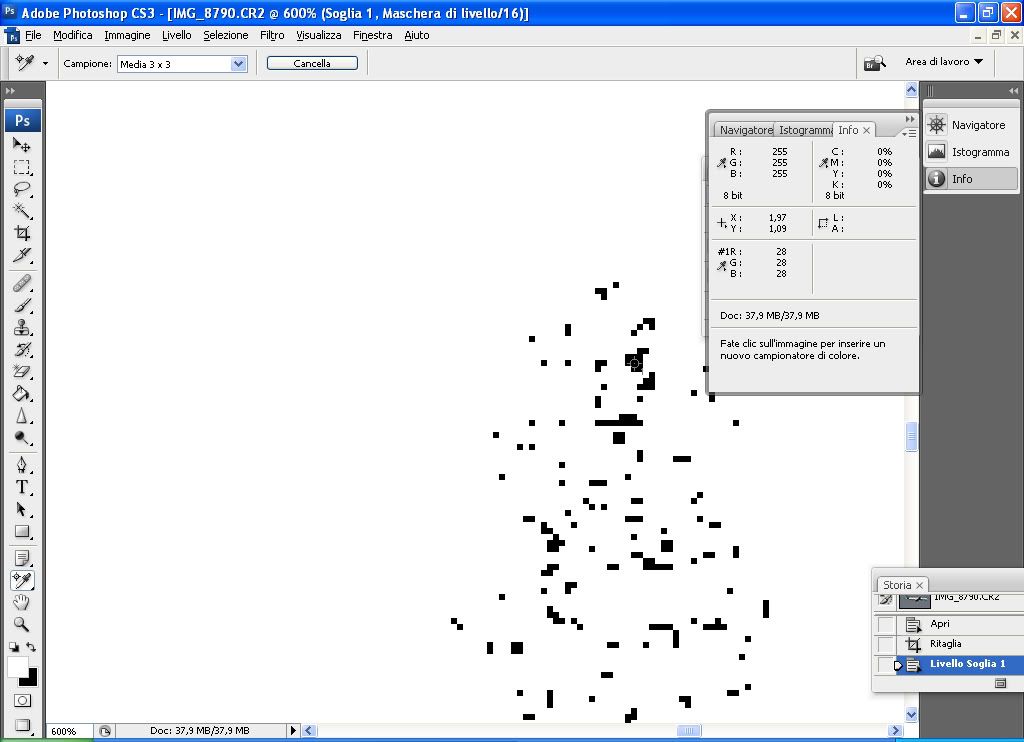Click the Clone Stamp tool
The width and height of the screenshot is (1024, 742).
22,328
